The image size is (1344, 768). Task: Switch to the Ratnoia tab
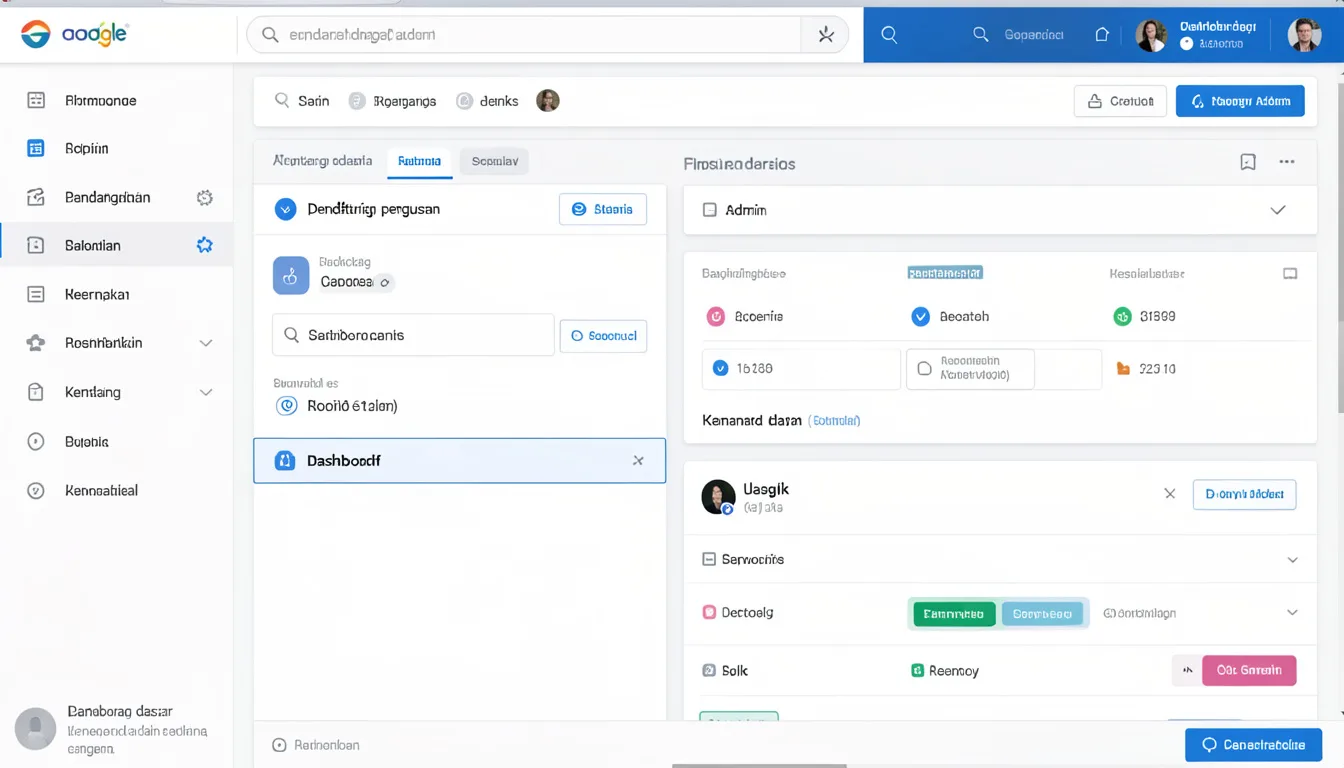click(420, 161)
